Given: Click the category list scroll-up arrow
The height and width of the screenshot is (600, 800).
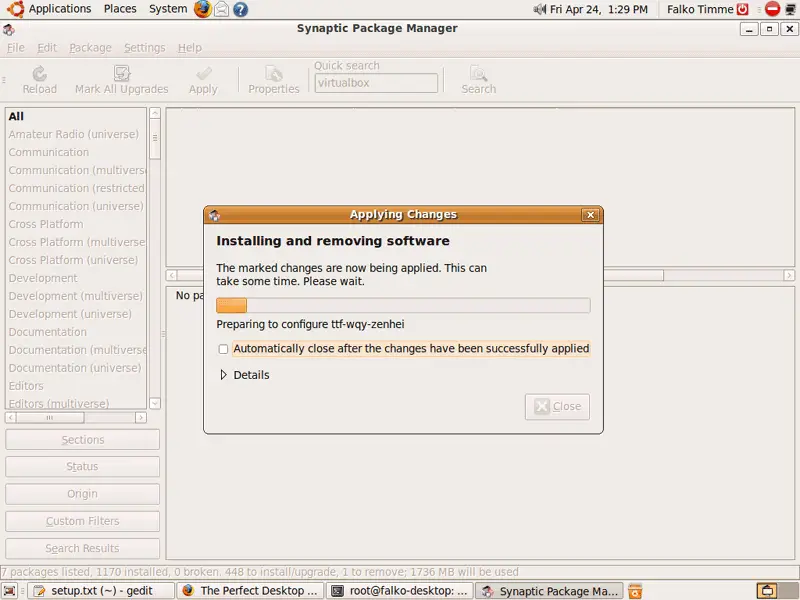Looking at the screenshot, I should tap(155, 113).
